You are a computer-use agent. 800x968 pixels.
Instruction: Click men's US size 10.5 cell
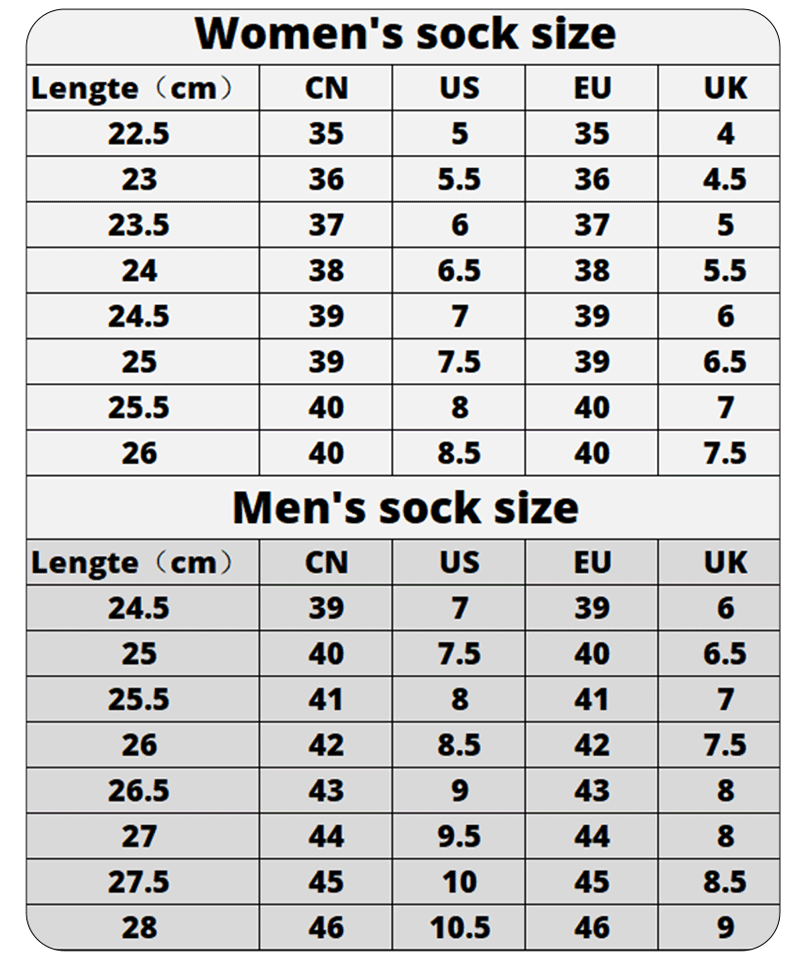click(459, 927)
